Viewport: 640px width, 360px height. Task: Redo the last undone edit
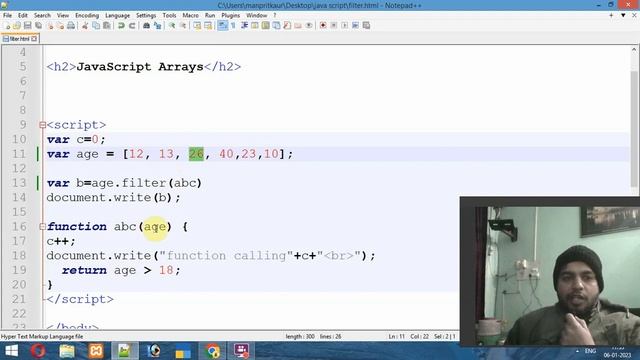tap(132, 25)
